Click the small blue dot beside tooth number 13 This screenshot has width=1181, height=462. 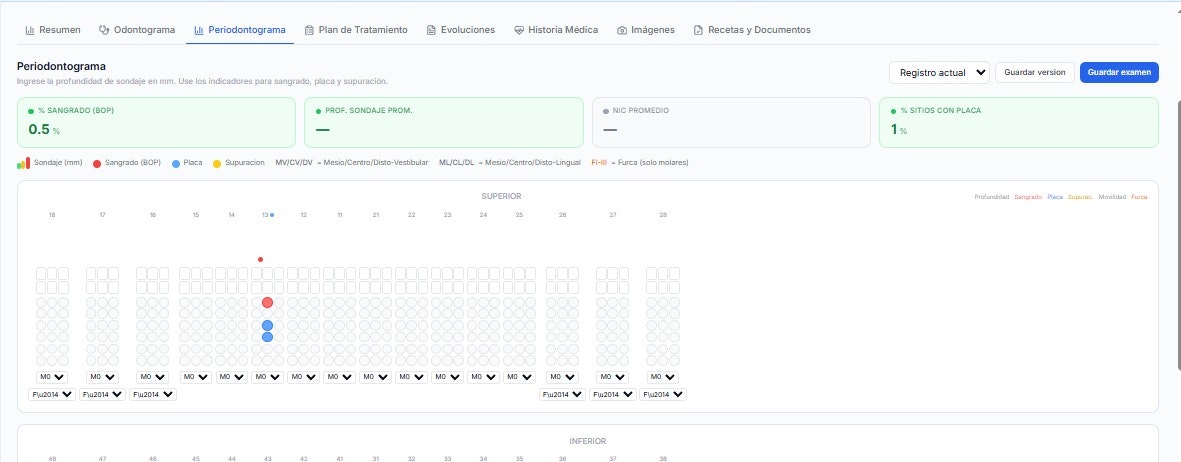272,216
